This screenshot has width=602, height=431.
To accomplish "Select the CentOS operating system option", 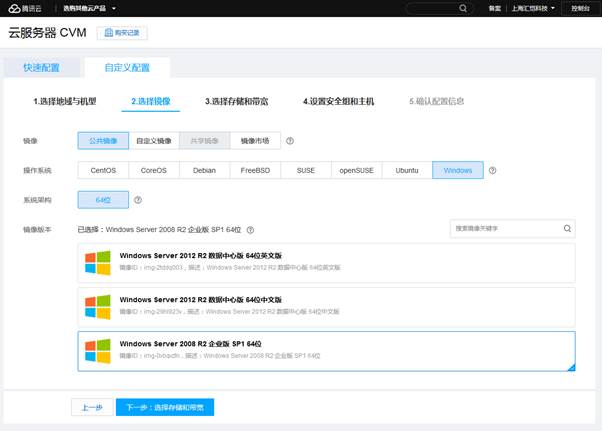I will 103,171.
